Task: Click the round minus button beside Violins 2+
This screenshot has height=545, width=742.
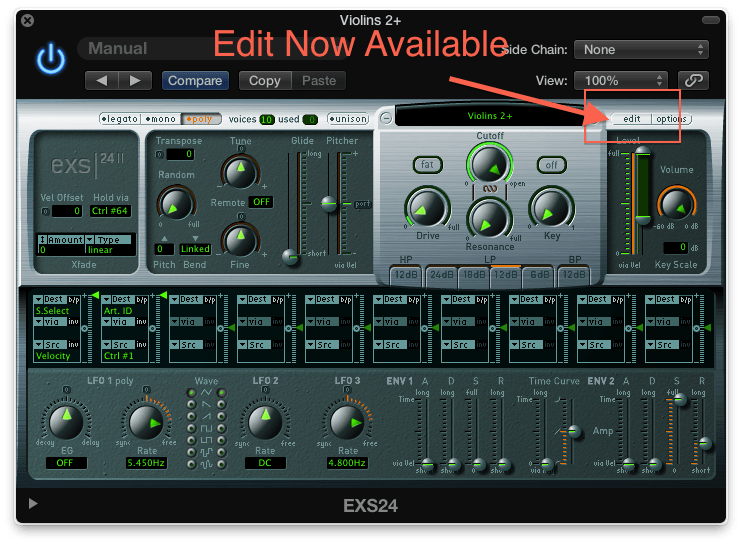Action: 386,118
